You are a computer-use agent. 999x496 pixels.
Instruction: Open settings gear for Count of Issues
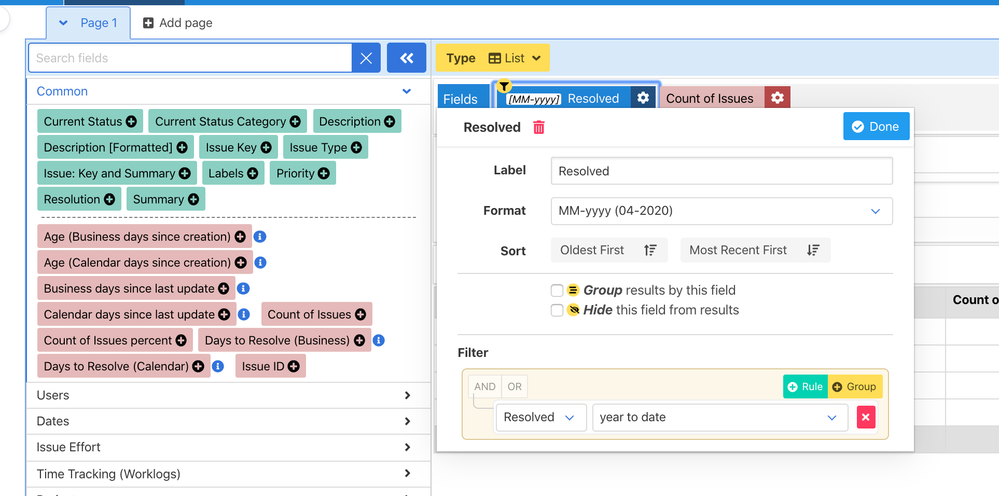point(777,98)
